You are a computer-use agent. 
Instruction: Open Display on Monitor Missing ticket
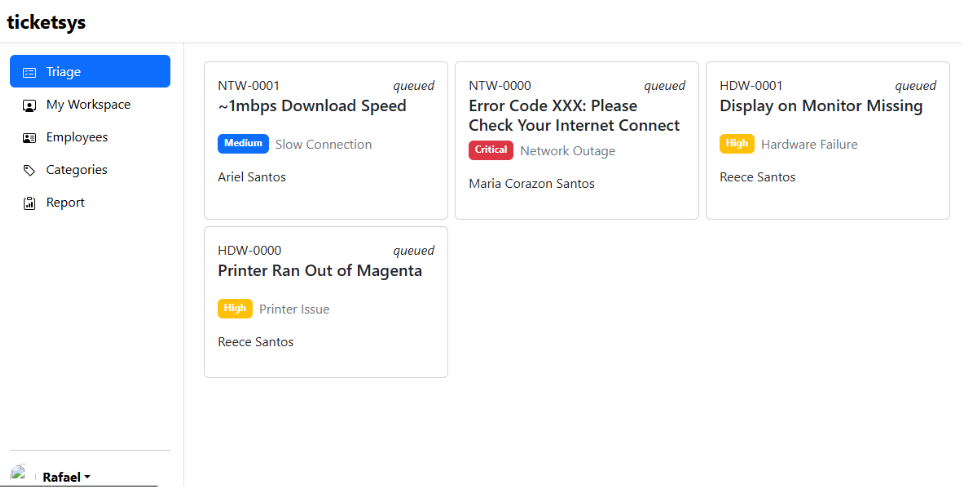pyautogui.click(x=821, y=106)
